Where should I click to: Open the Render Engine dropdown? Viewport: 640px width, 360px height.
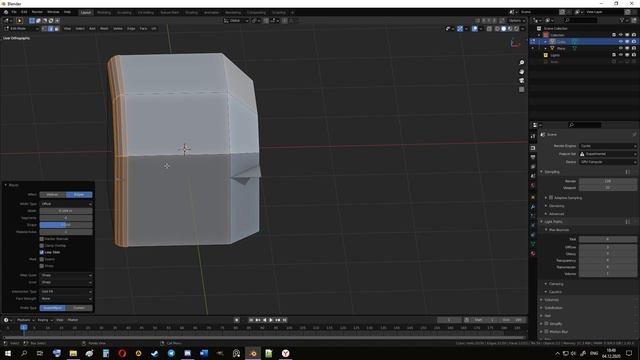[x=608, y=146]
